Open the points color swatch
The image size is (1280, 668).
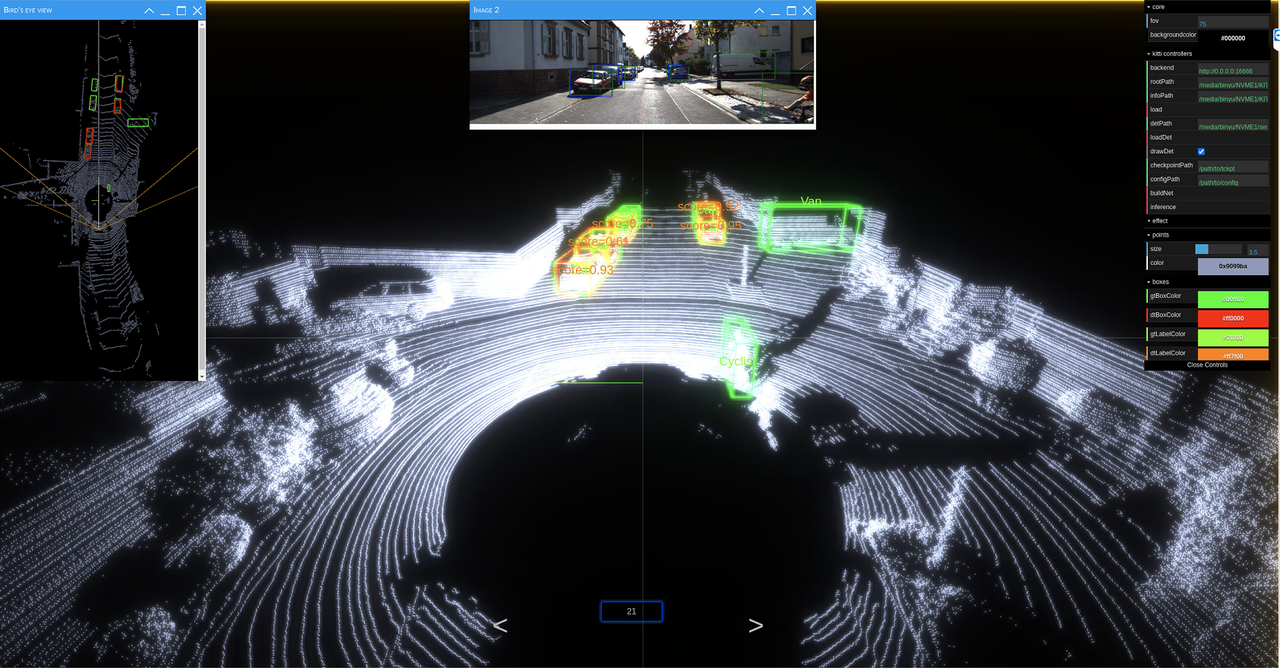(x=1233, y=266)
